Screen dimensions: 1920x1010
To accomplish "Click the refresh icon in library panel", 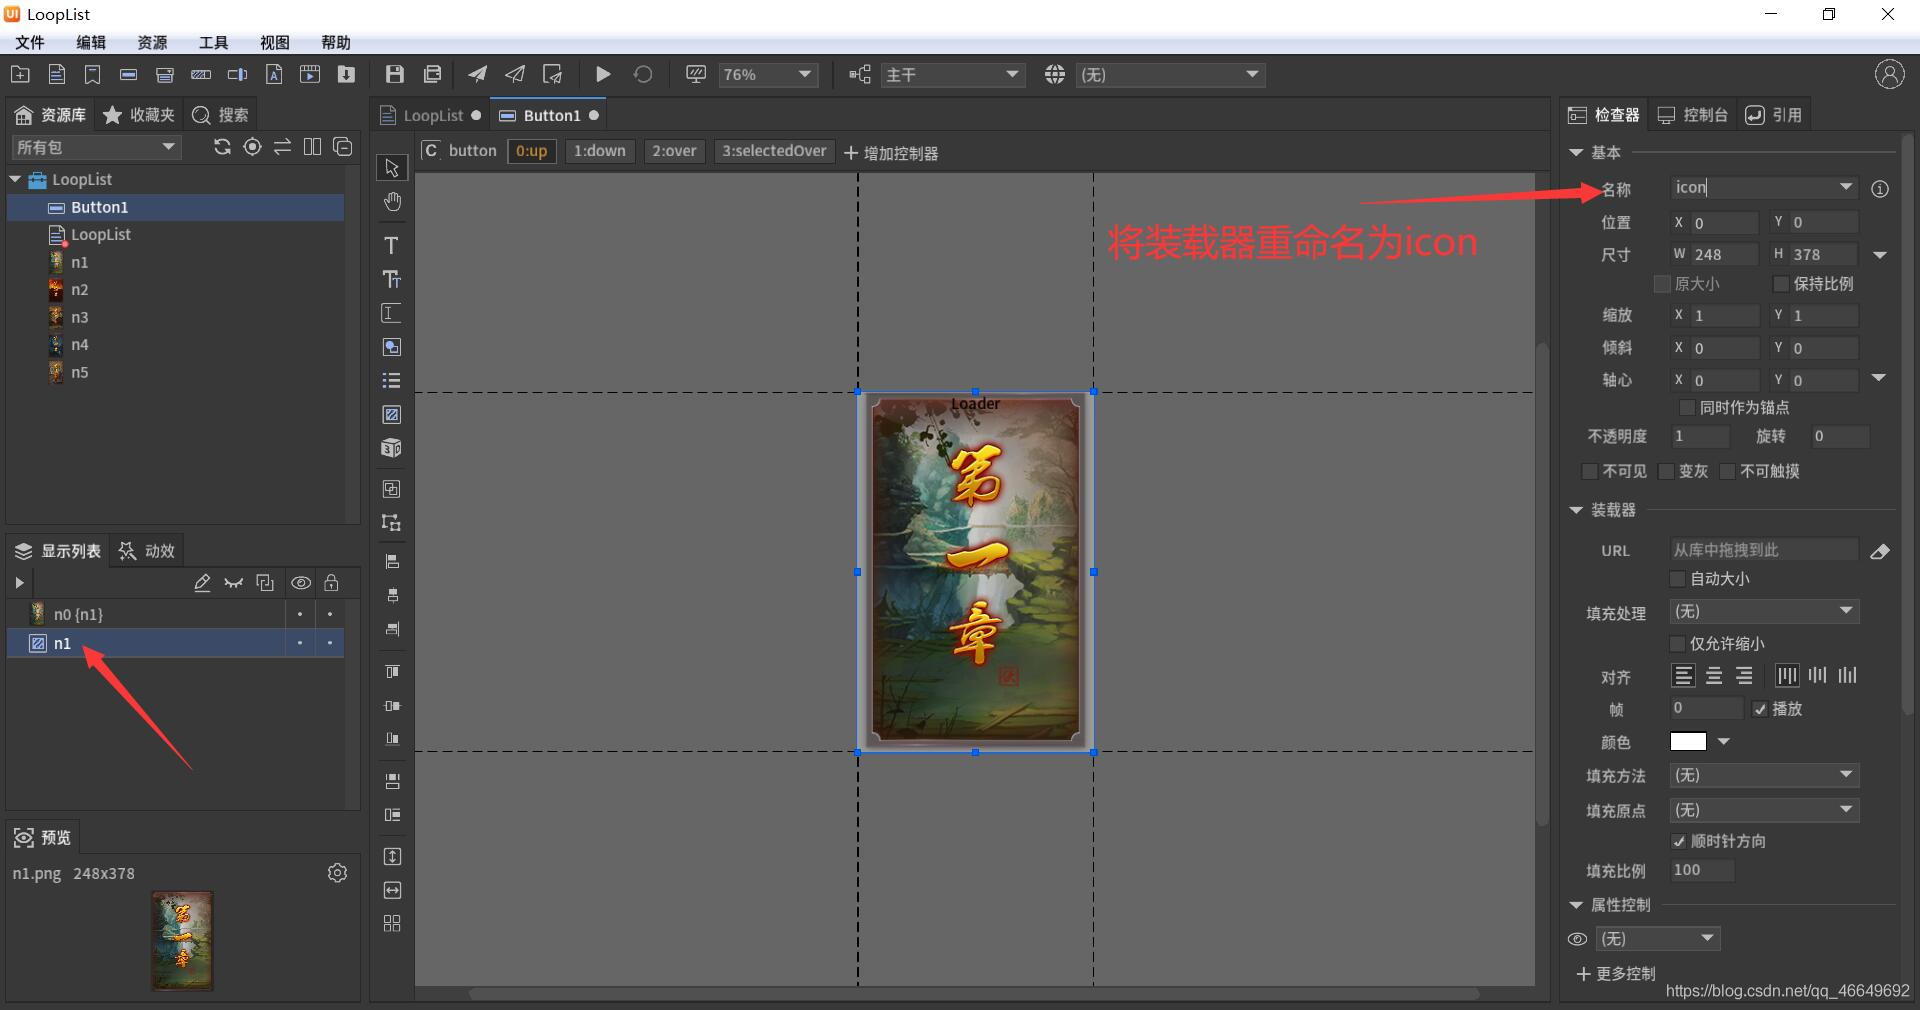I will tap(222, 147).
